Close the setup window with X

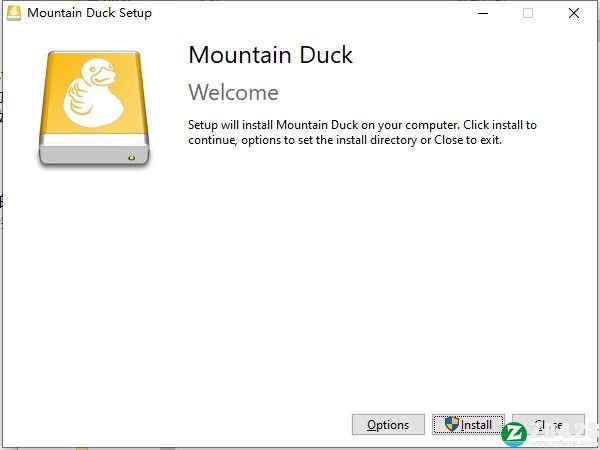(x=574, y=13)
